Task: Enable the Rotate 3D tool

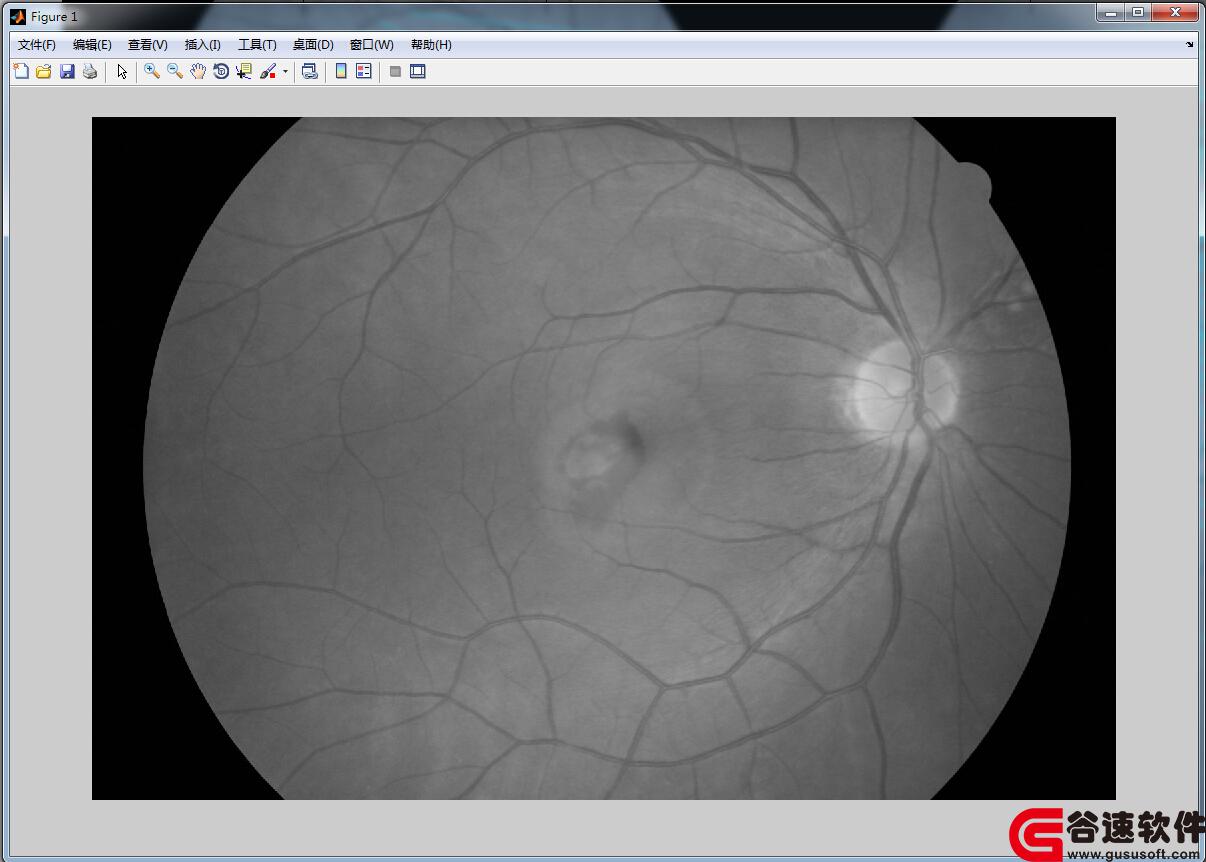Action: tap(221, 71)
